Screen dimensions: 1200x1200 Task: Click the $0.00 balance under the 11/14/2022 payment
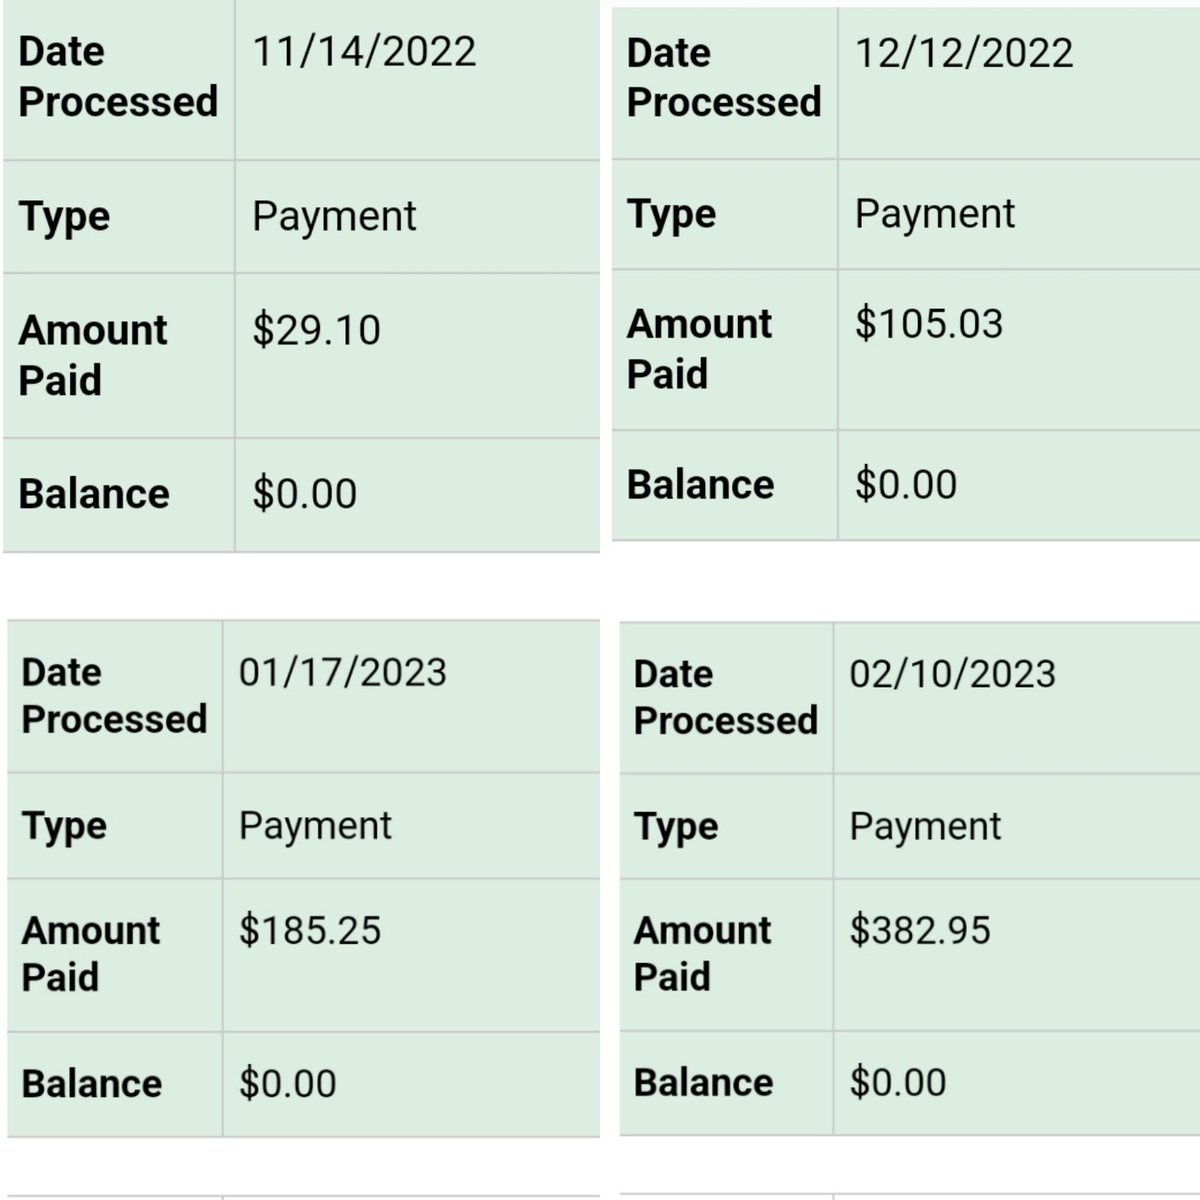(304, 494)
